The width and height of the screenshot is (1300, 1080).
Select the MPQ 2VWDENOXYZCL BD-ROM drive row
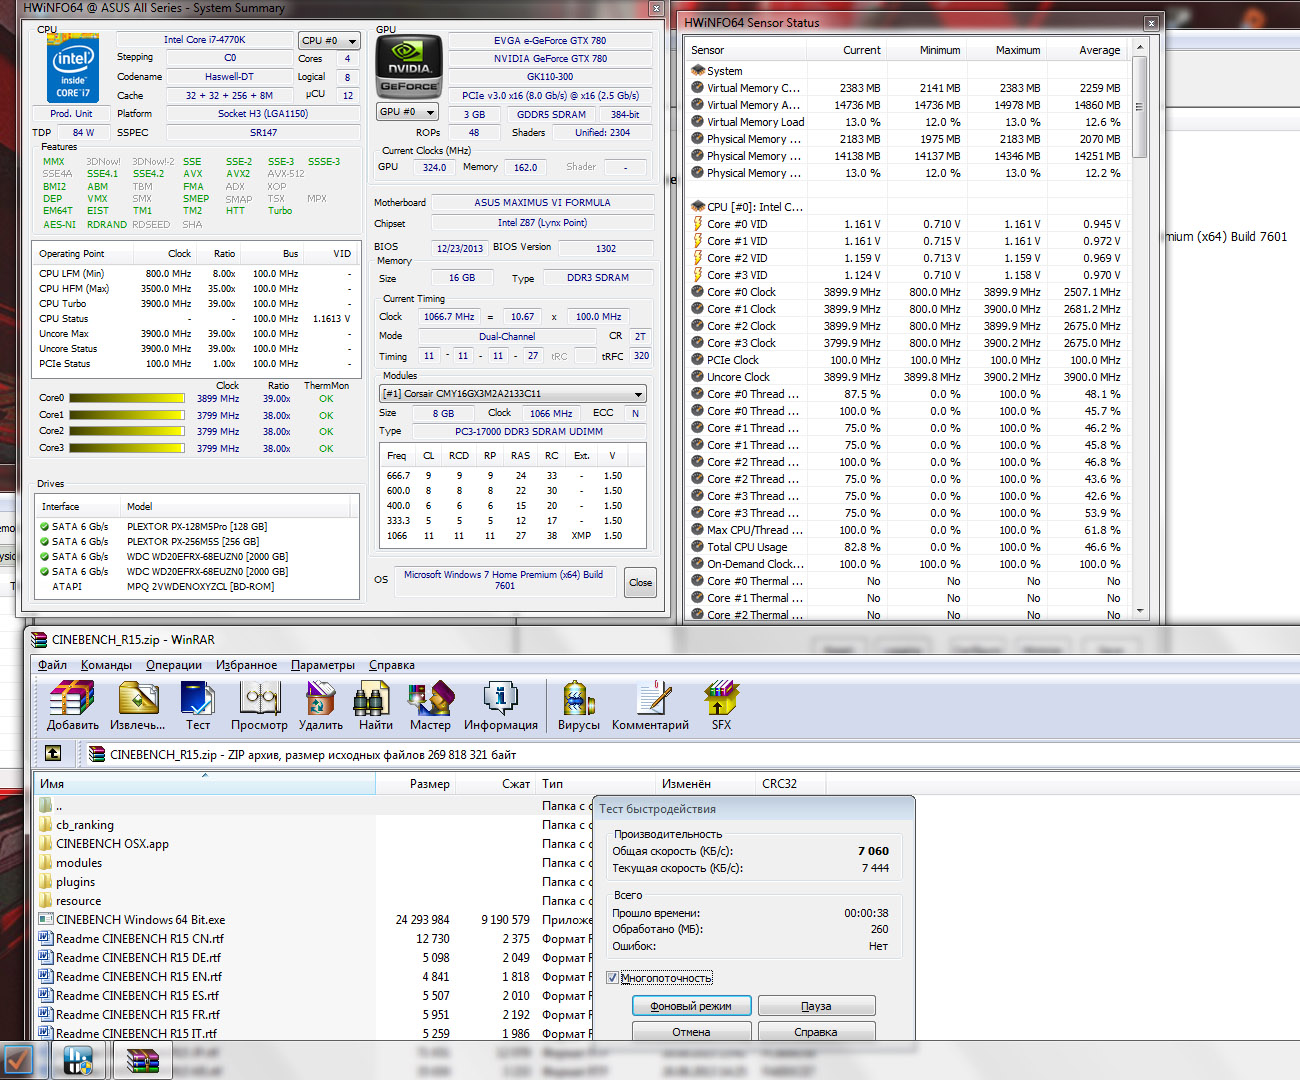(198, 587)
